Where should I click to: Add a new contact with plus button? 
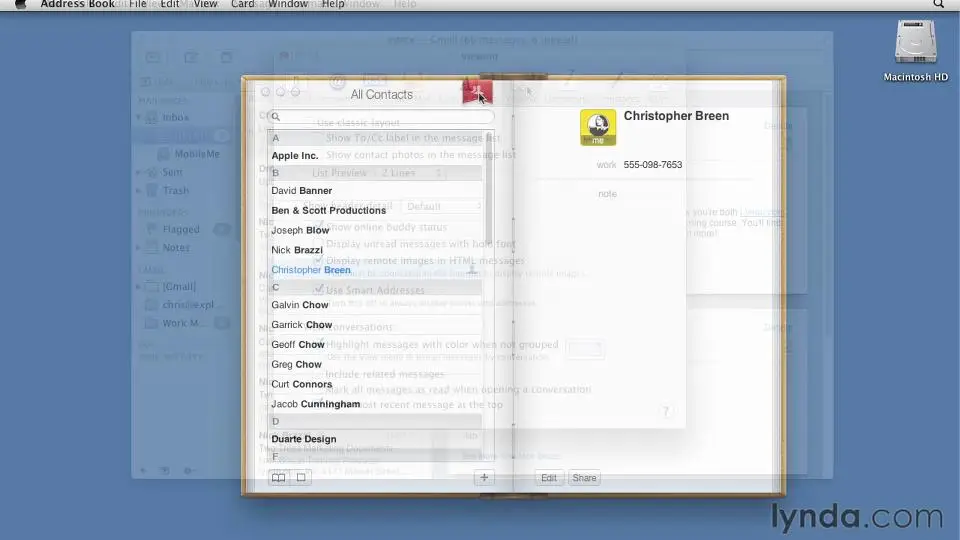point(484,478)
